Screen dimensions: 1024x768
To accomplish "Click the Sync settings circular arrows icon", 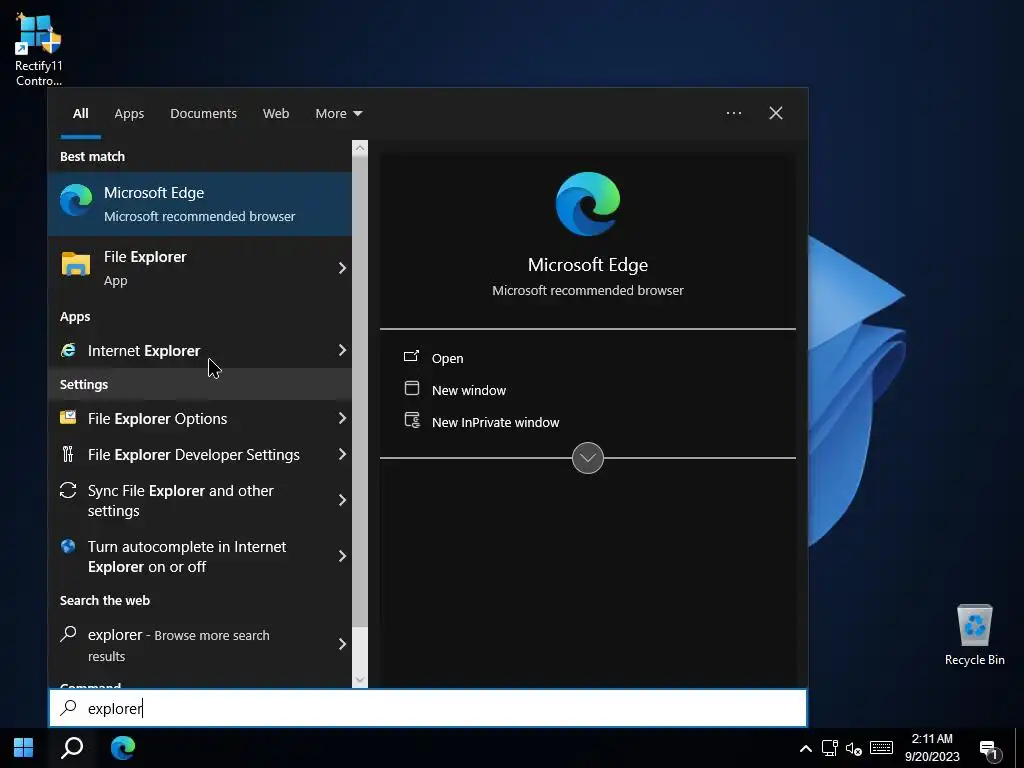I will click(68, 490).
